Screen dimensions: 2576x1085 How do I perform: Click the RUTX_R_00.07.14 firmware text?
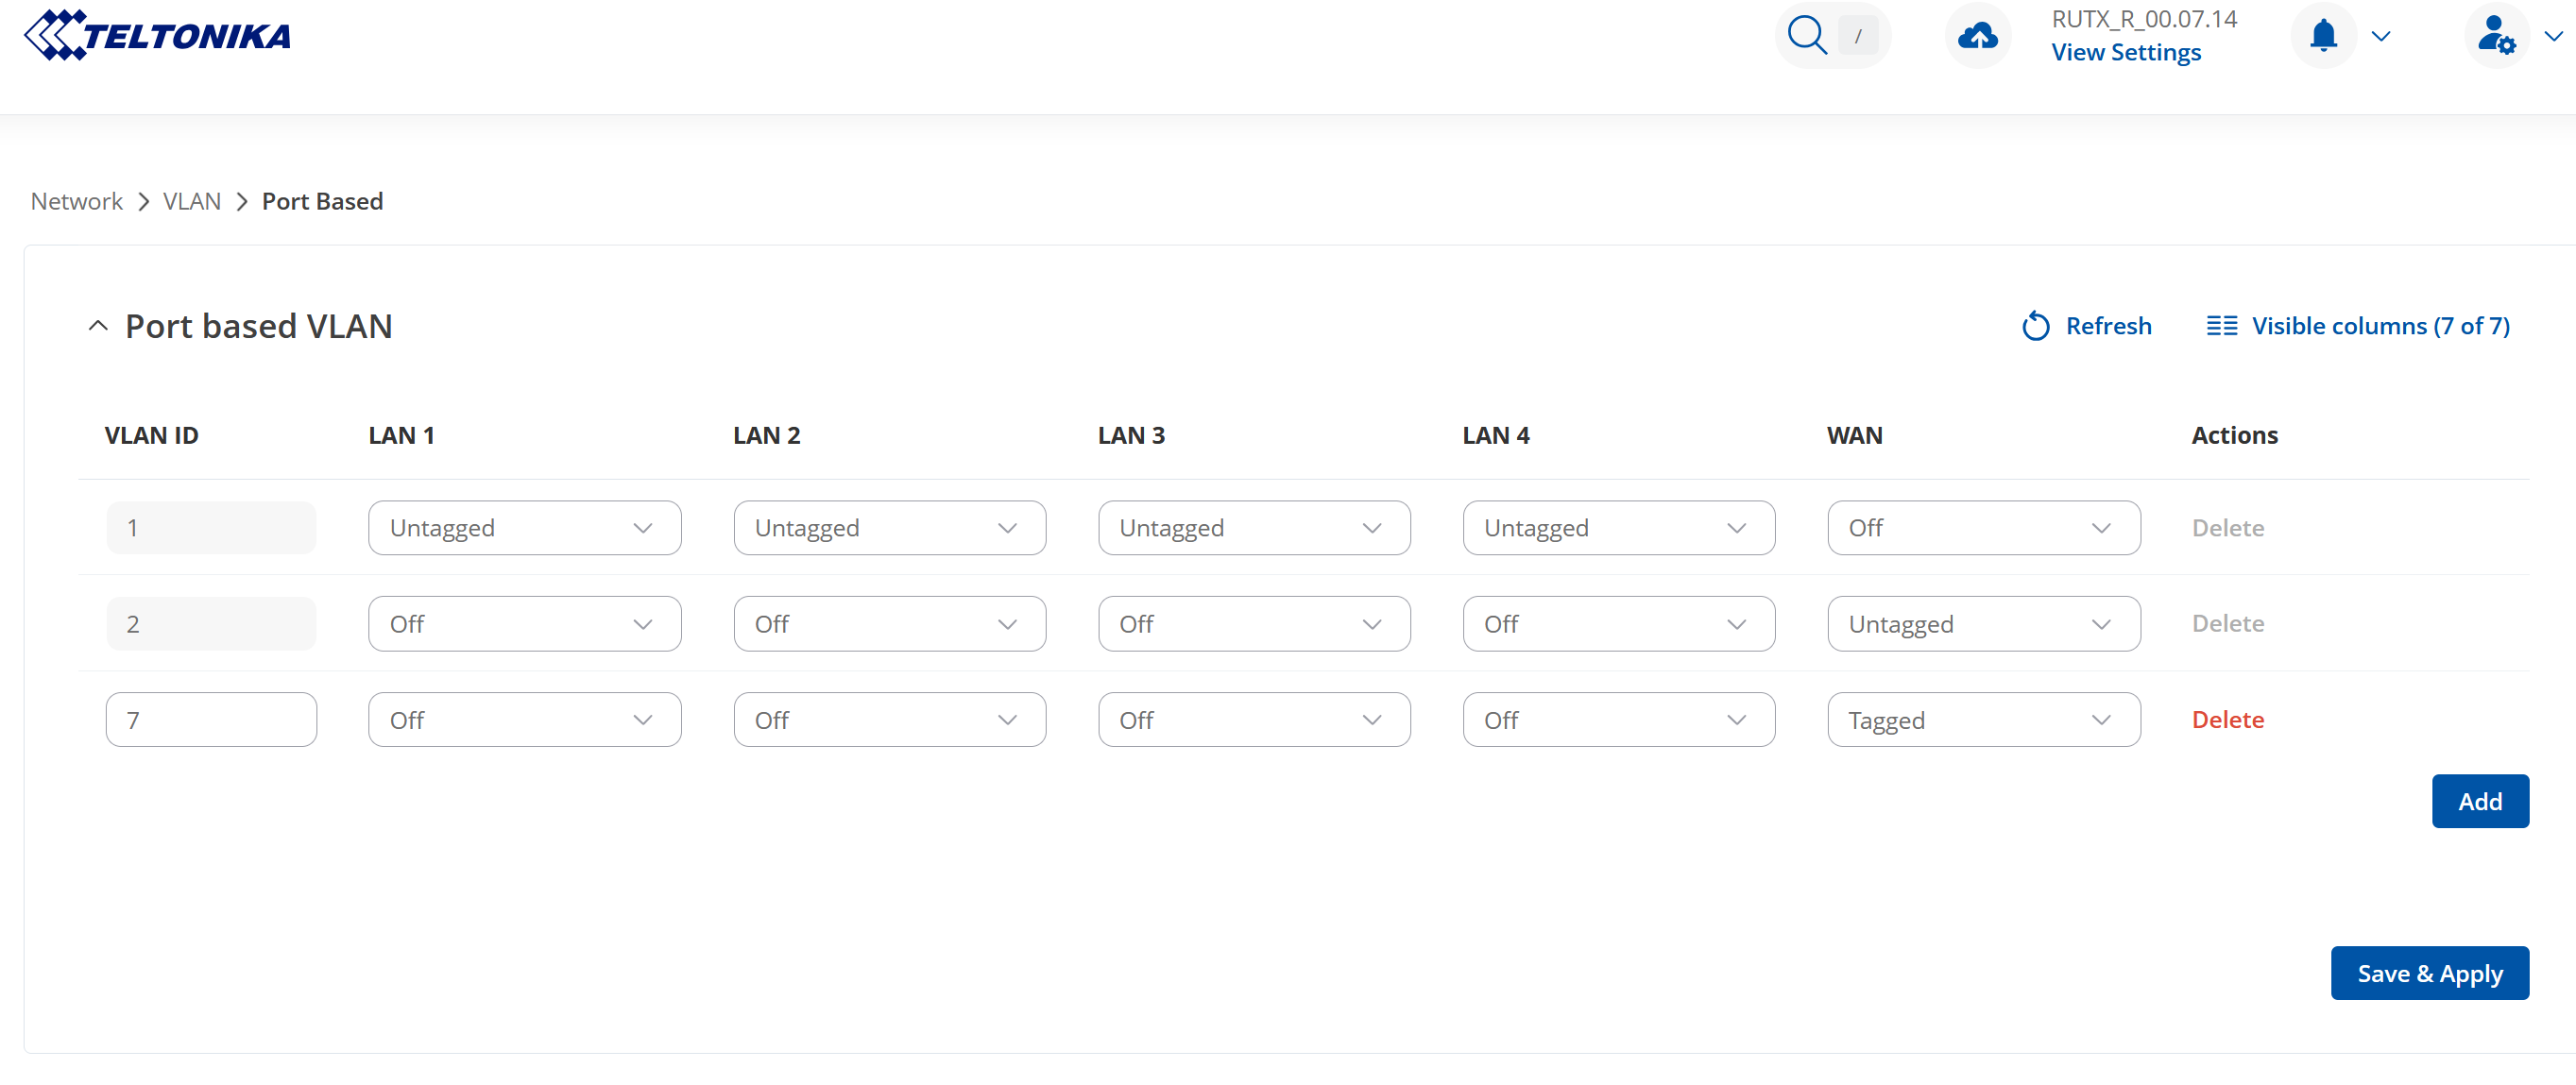[x=2144, y=19]
